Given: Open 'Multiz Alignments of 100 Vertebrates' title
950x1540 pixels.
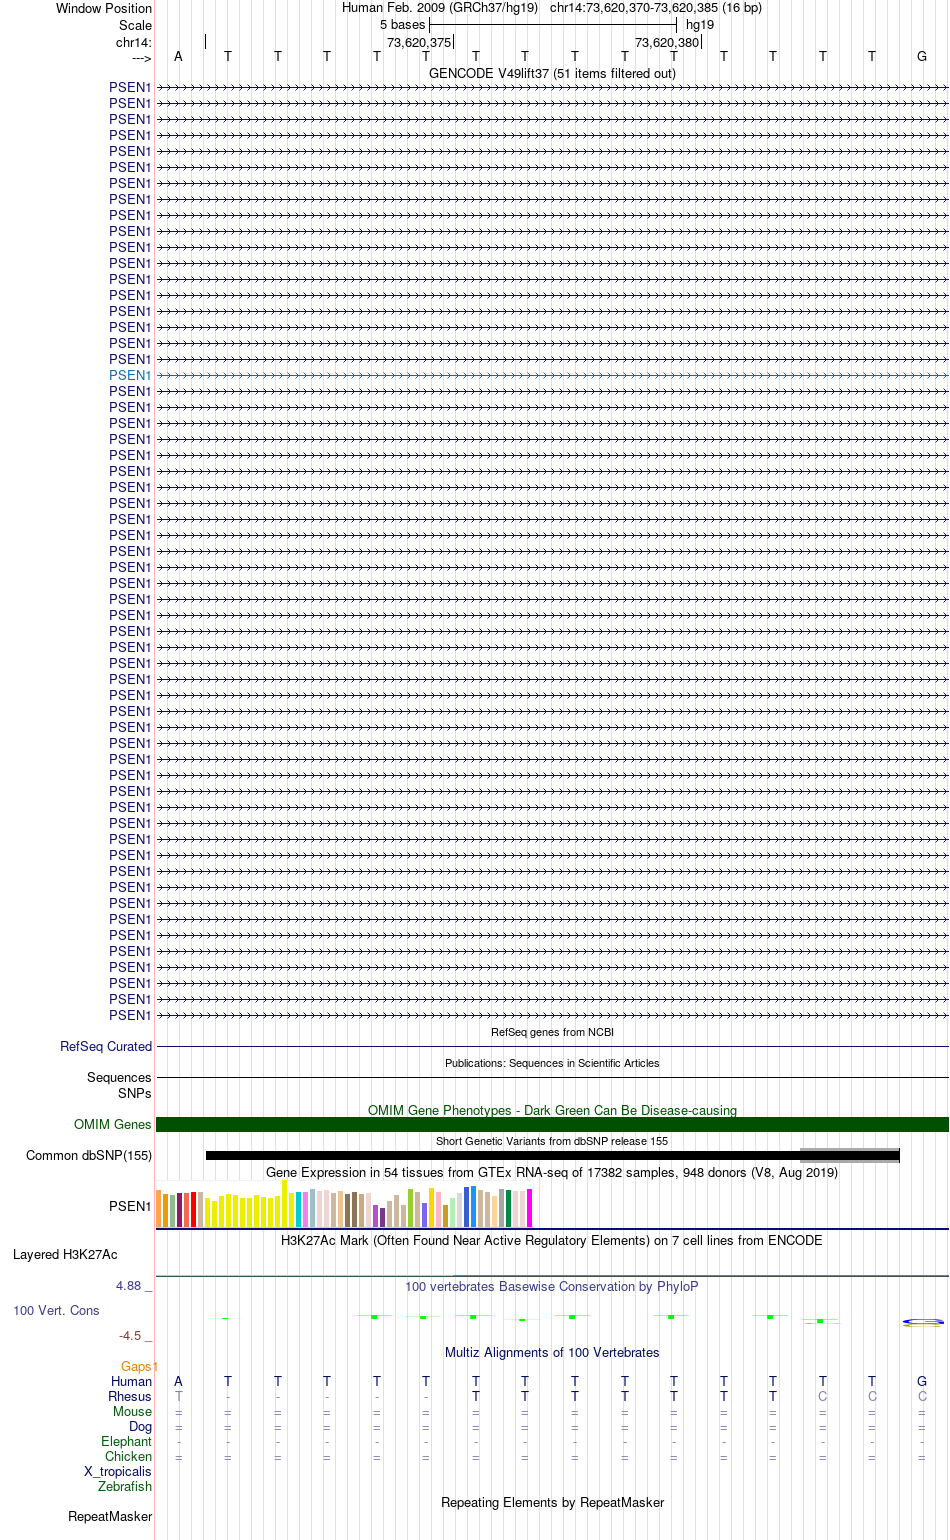Looking at the screenshot, I should (x=552, y=1352).
